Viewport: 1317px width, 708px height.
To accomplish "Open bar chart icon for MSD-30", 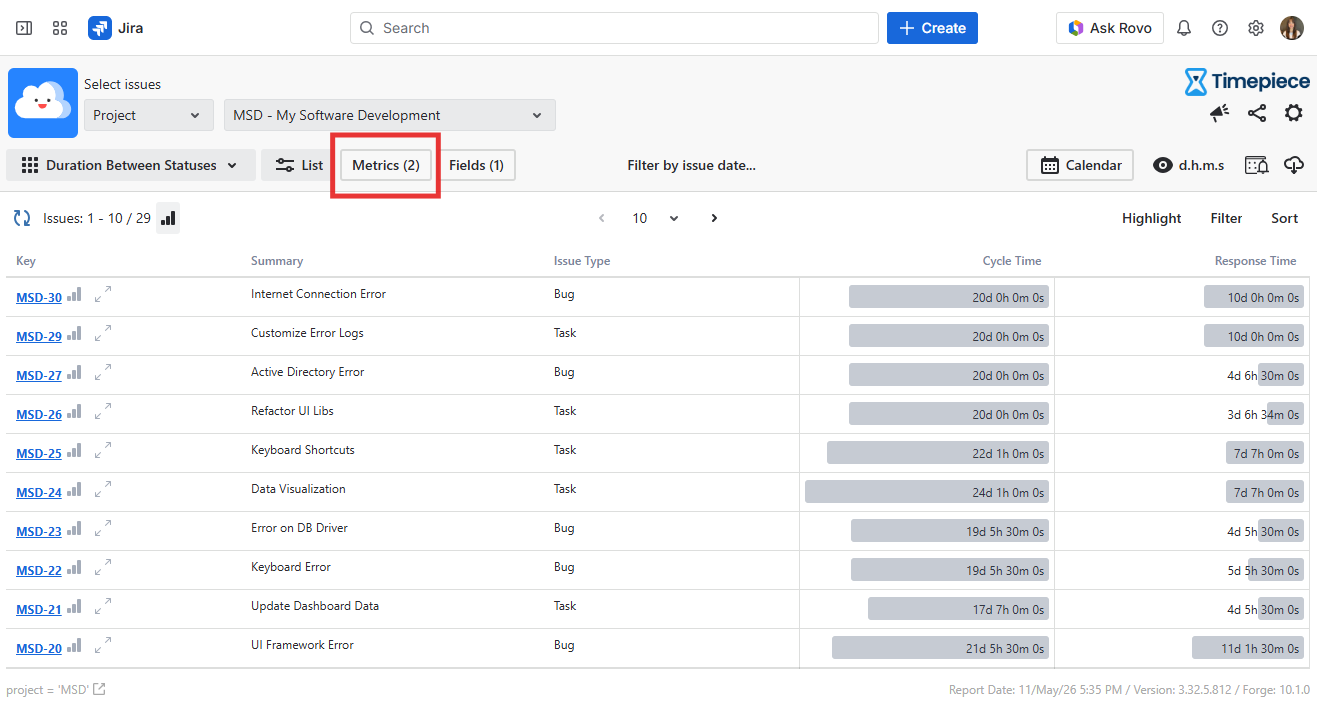I will point(74,294).
